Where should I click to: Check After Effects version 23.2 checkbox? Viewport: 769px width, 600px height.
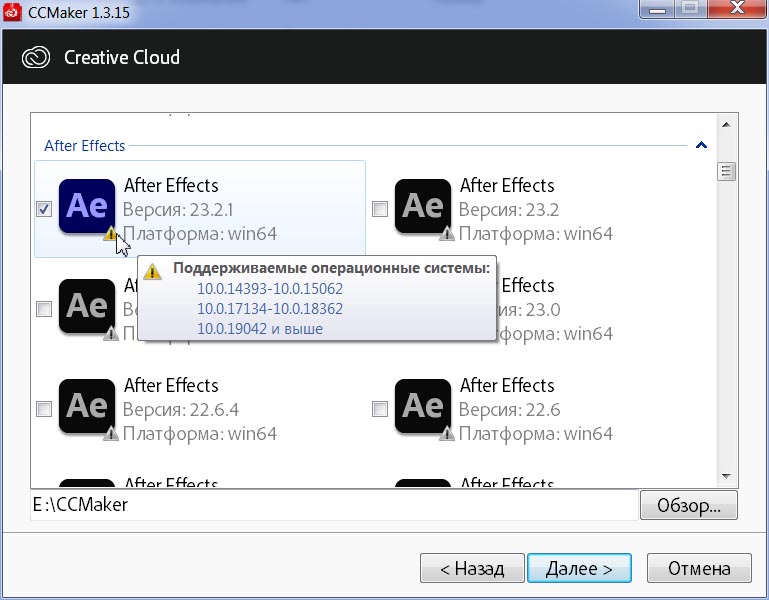[x=380, y=209]
